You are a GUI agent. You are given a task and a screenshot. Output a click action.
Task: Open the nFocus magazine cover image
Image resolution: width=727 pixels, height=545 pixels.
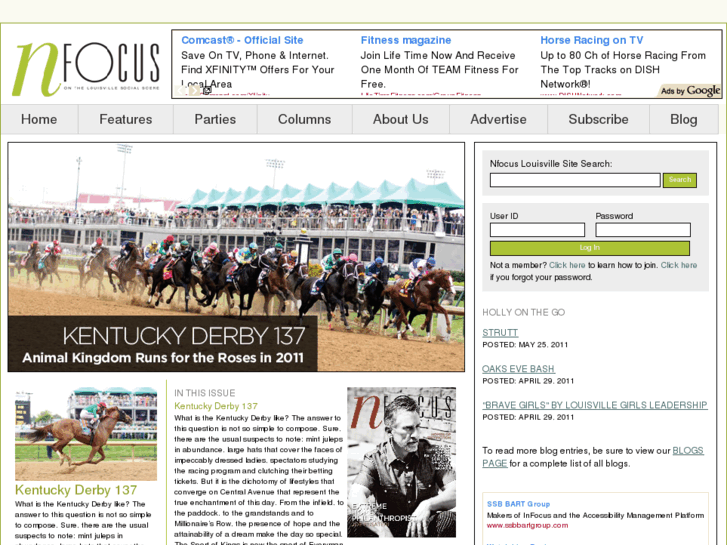coord(402,462)
